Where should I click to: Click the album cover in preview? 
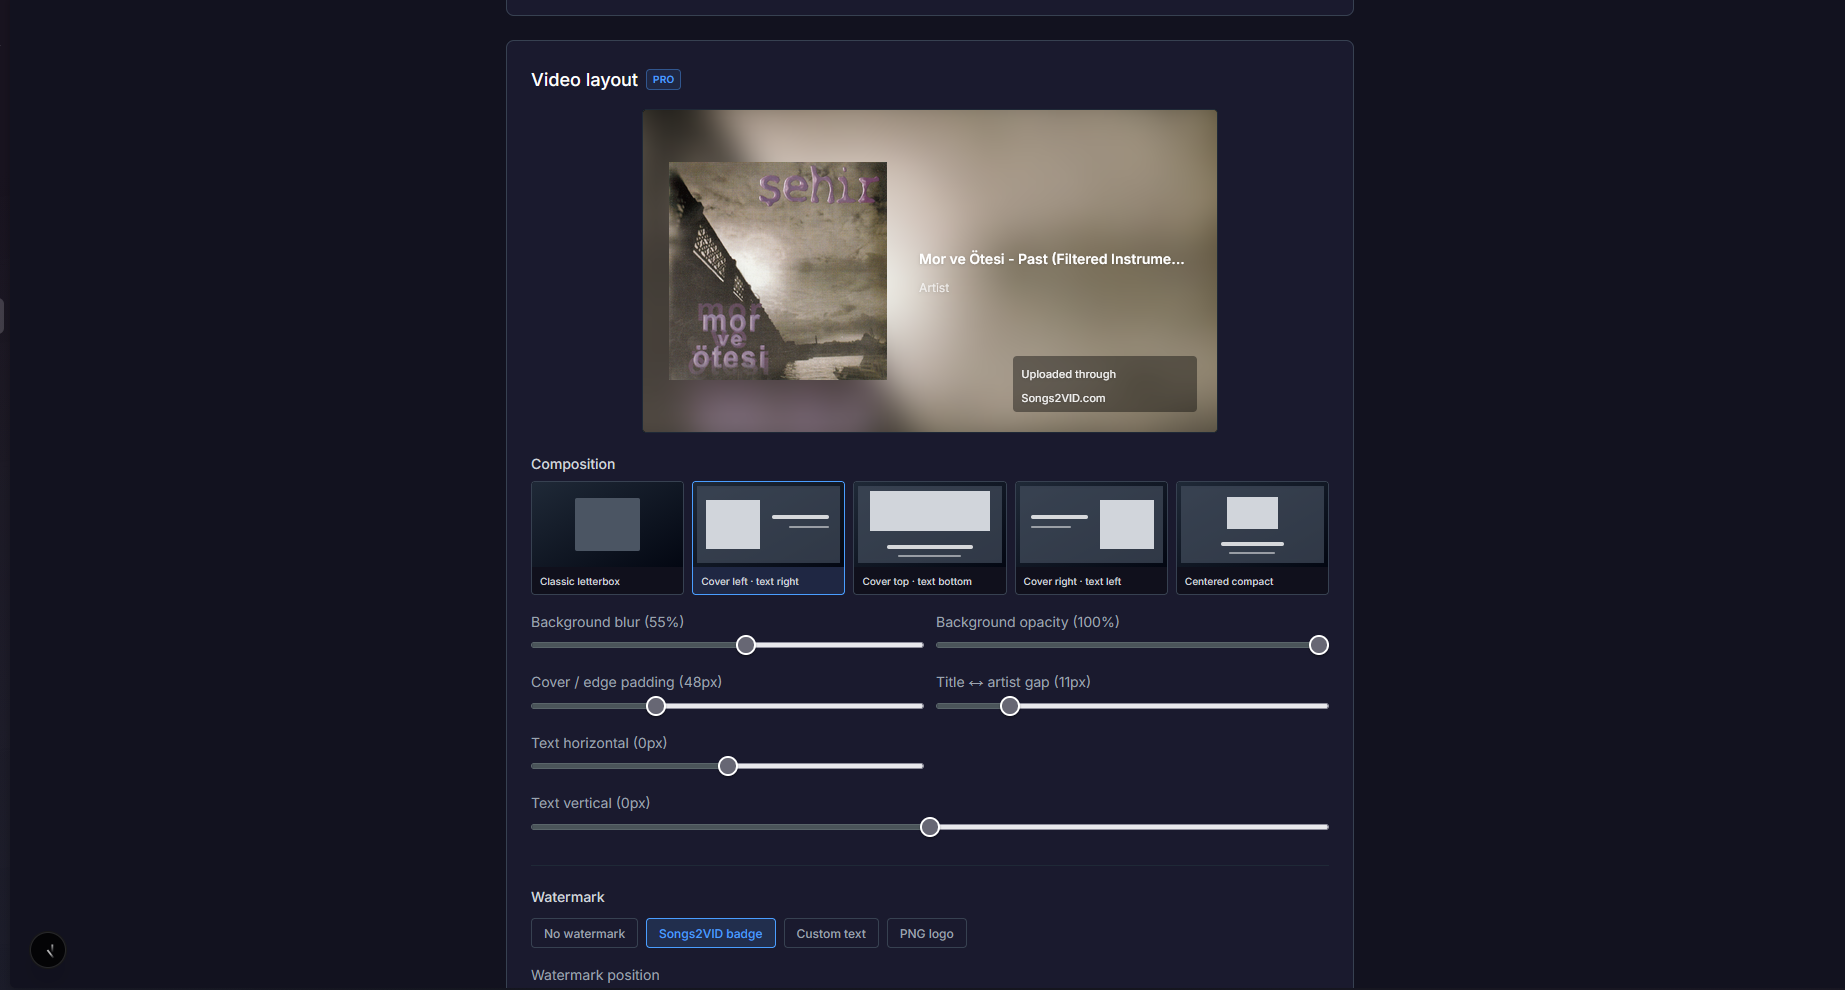777,271
